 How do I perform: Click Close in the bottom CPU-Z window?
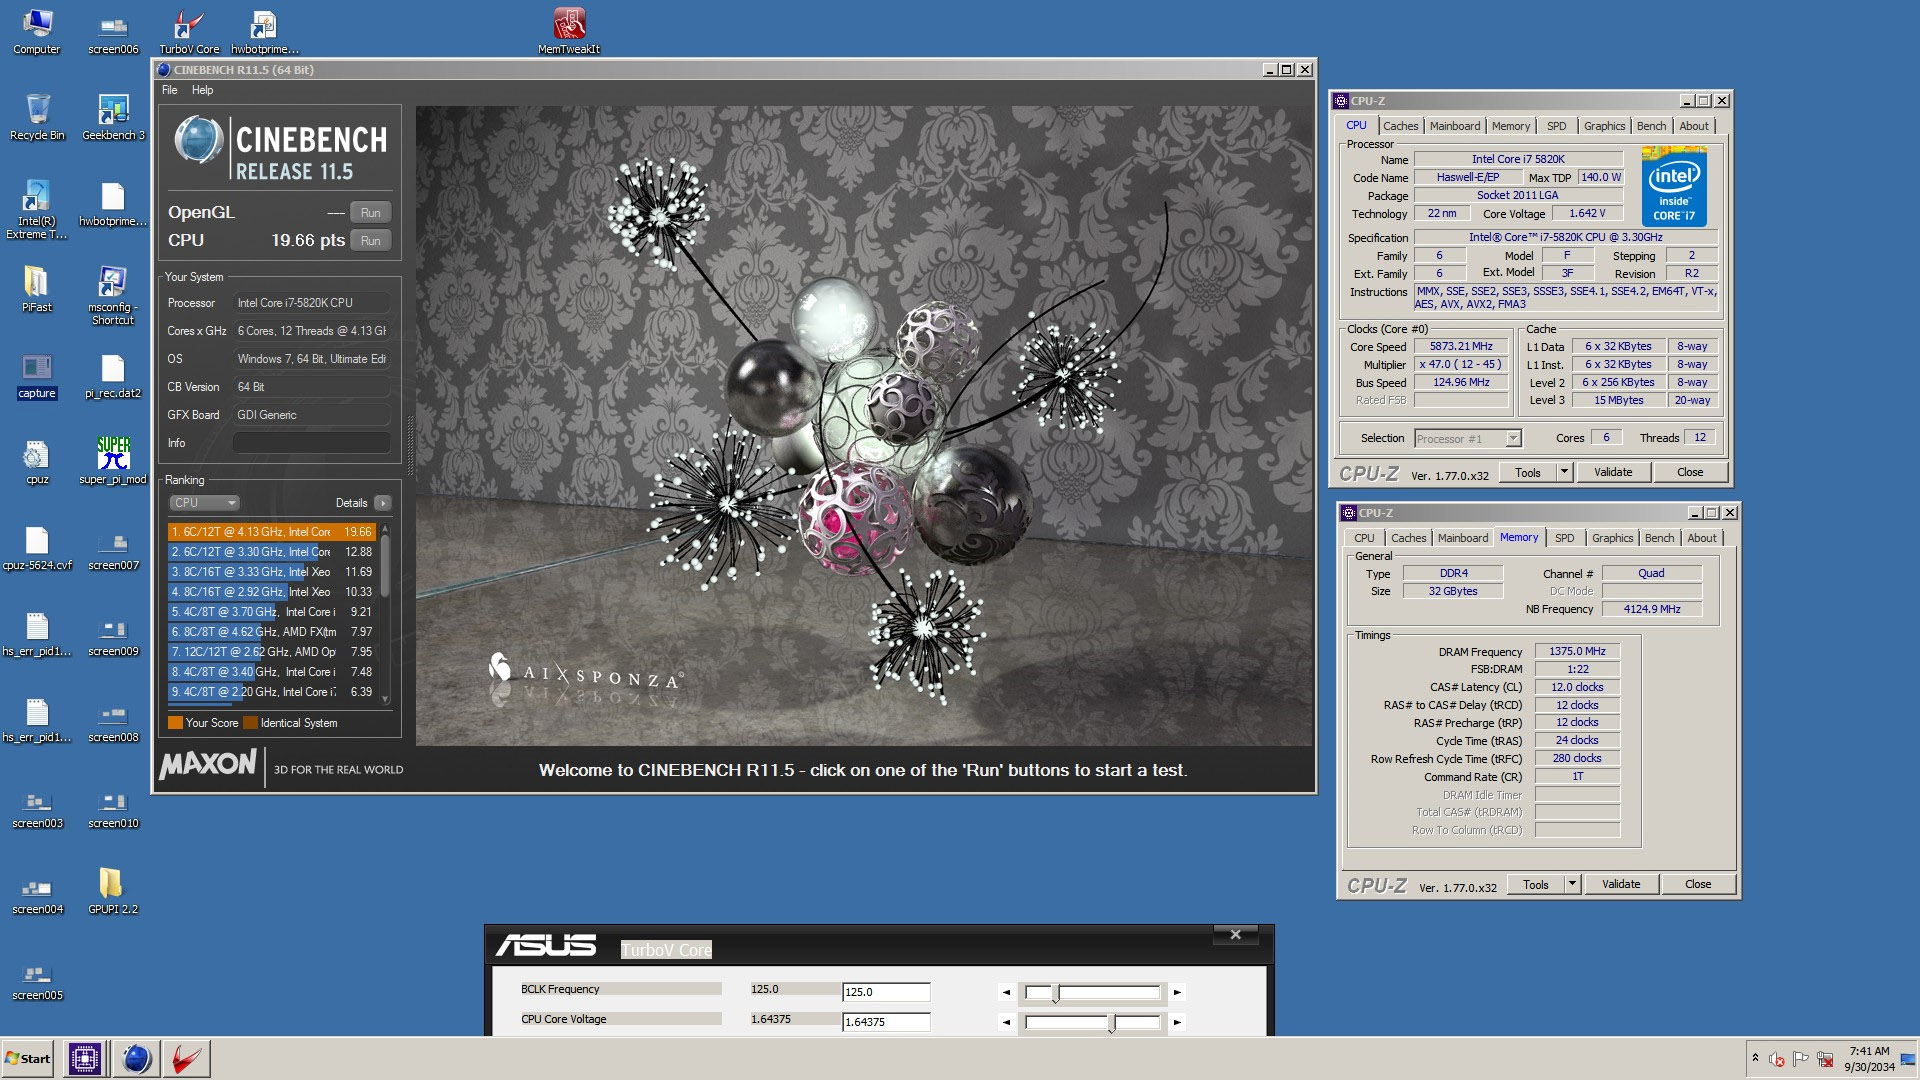tap(1698, 884)
